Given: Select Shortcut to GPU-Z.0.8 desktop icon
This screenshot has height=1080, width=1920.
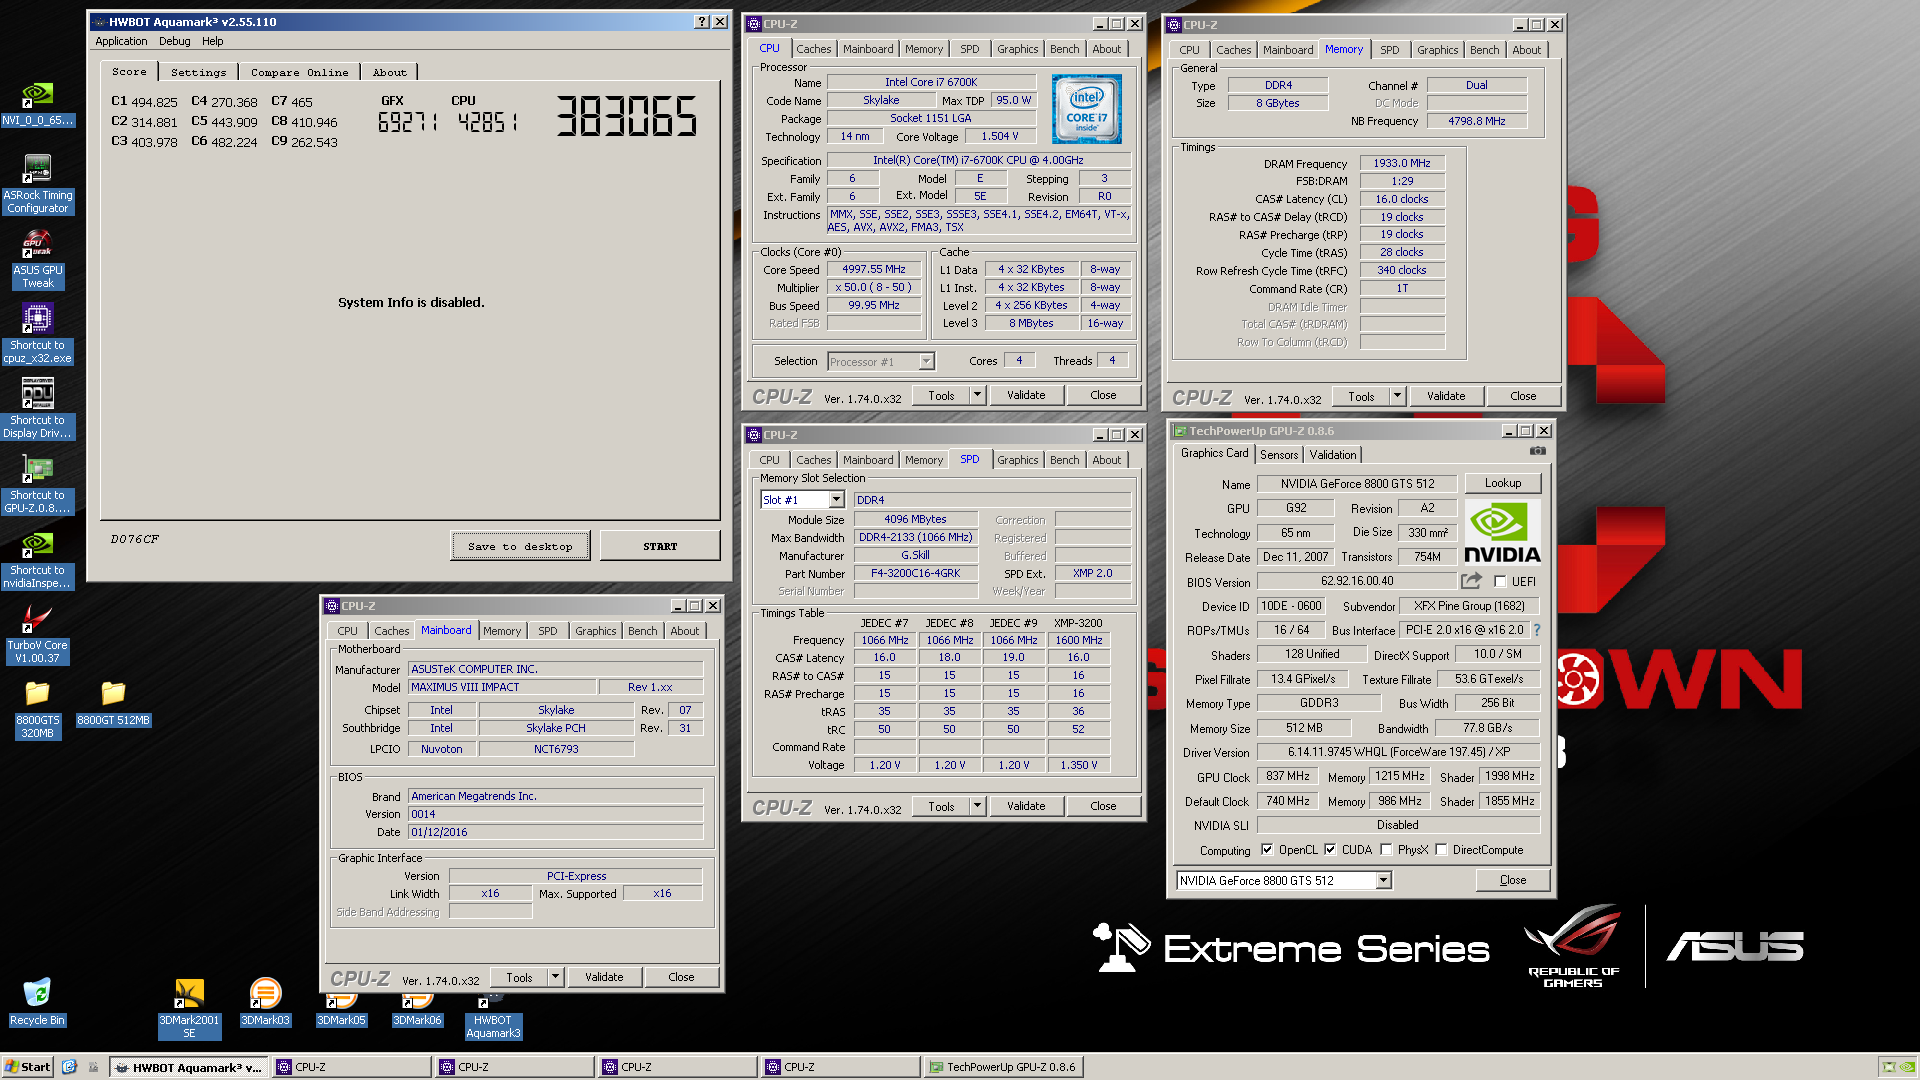Looking at the screenshot, I should click(37, 484).
